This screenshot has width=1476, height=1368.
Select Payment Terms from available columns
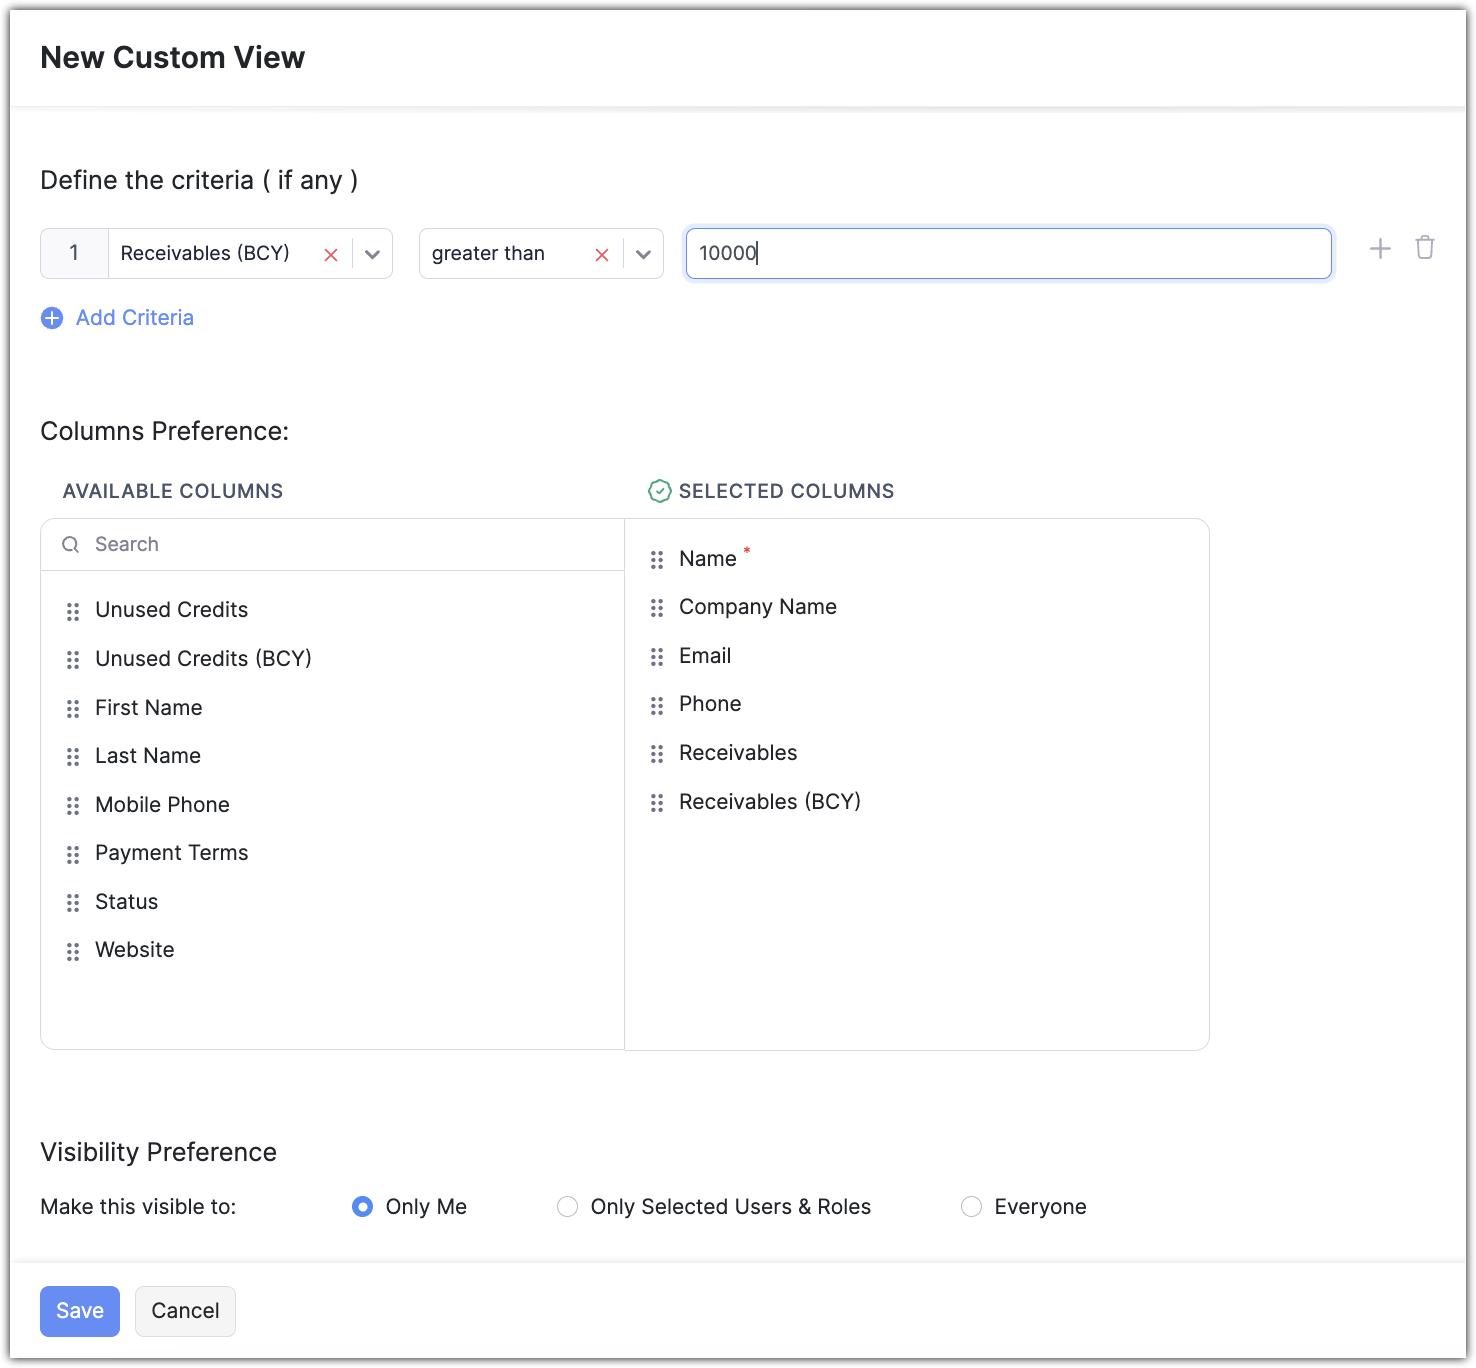click(171, 853)
